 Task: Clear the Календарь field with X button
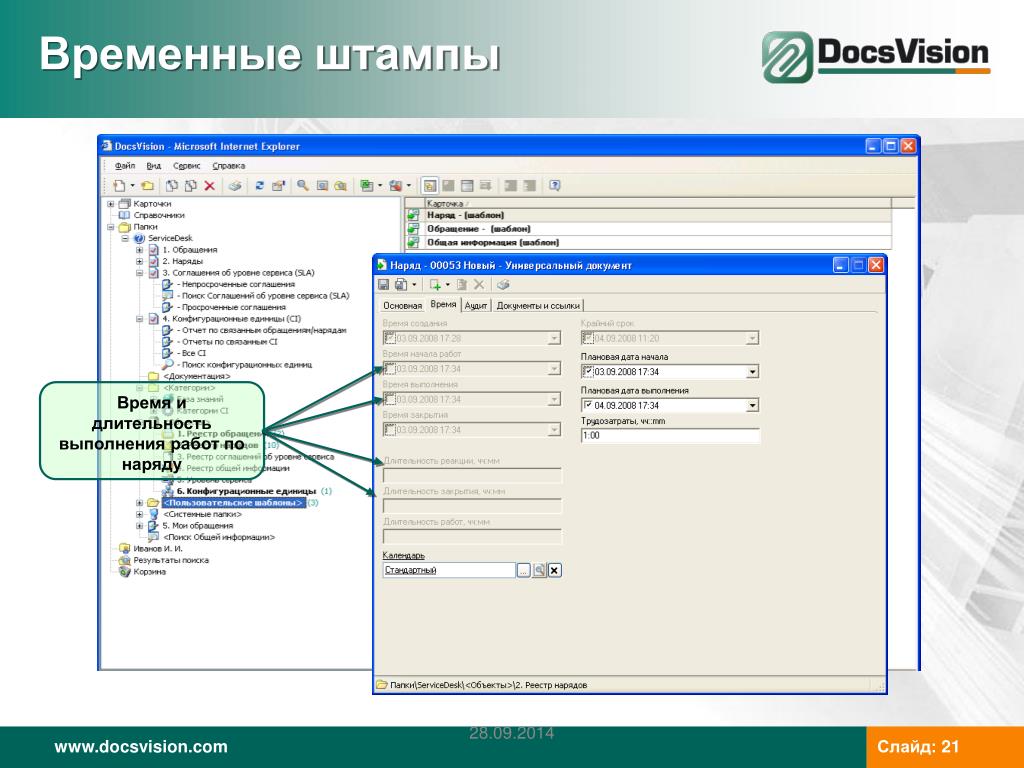pyautogui.click(x=554, y=571)
